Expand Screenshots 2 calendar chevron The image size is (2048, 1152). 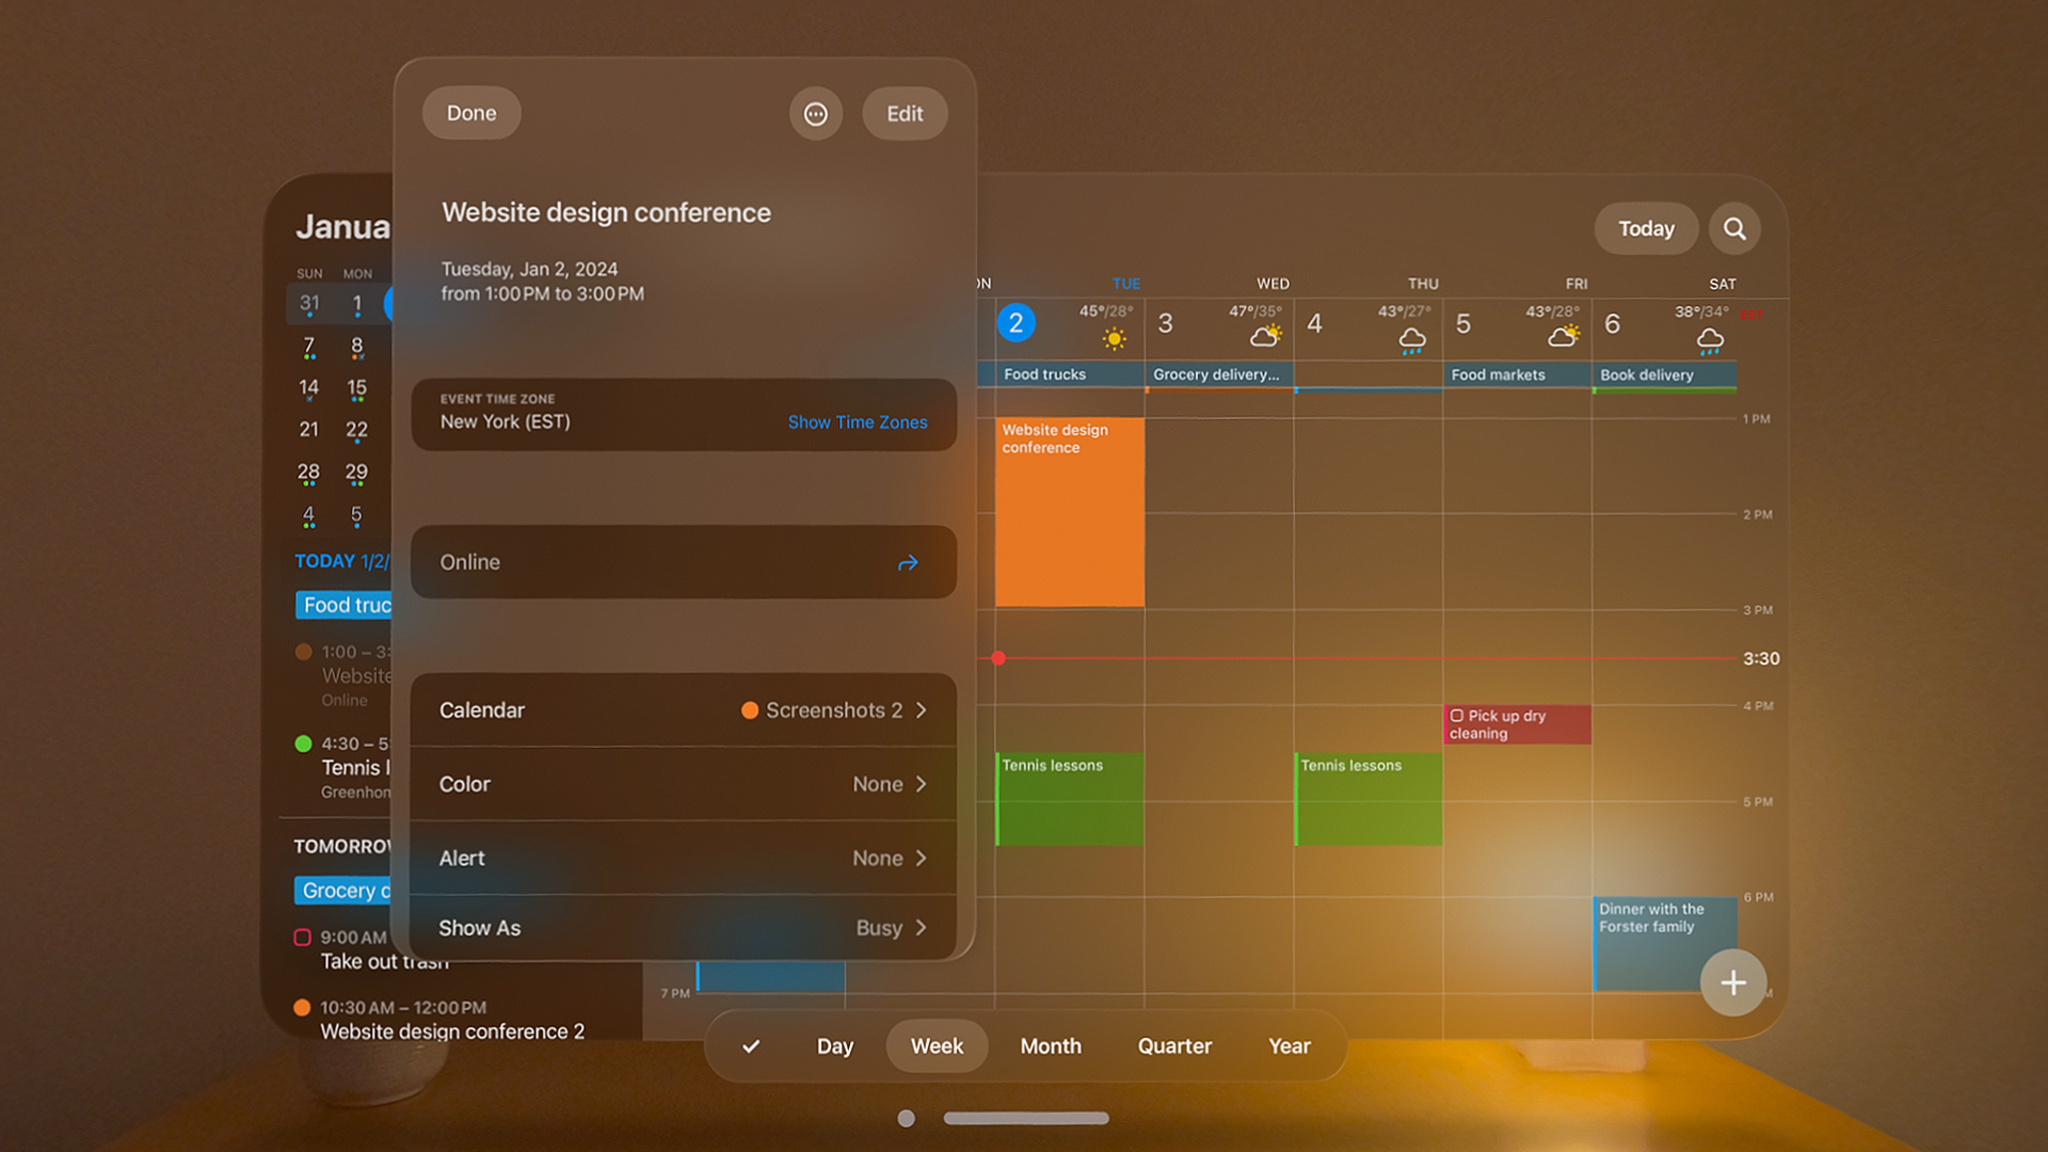coord(927,709)
